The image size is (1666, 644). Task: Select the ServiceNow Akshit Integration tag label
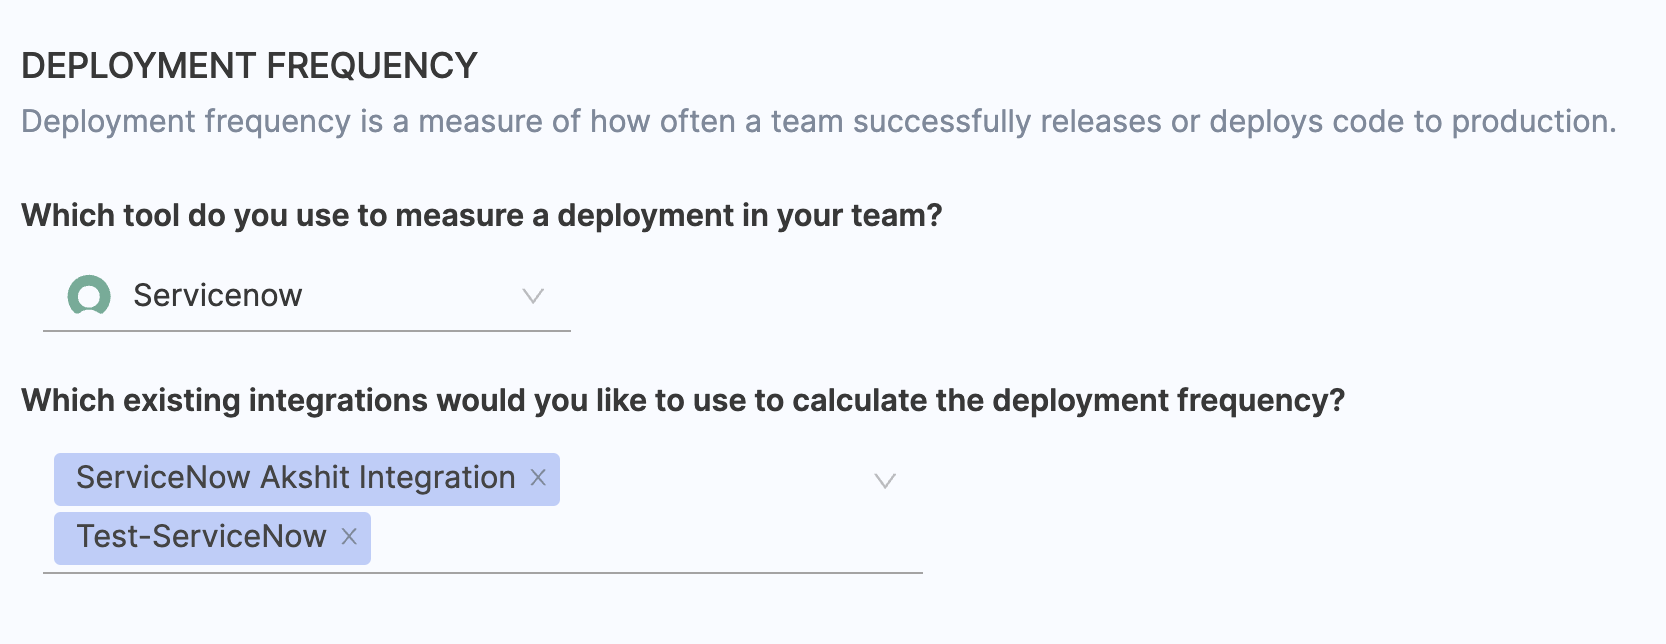click(295, 478)
